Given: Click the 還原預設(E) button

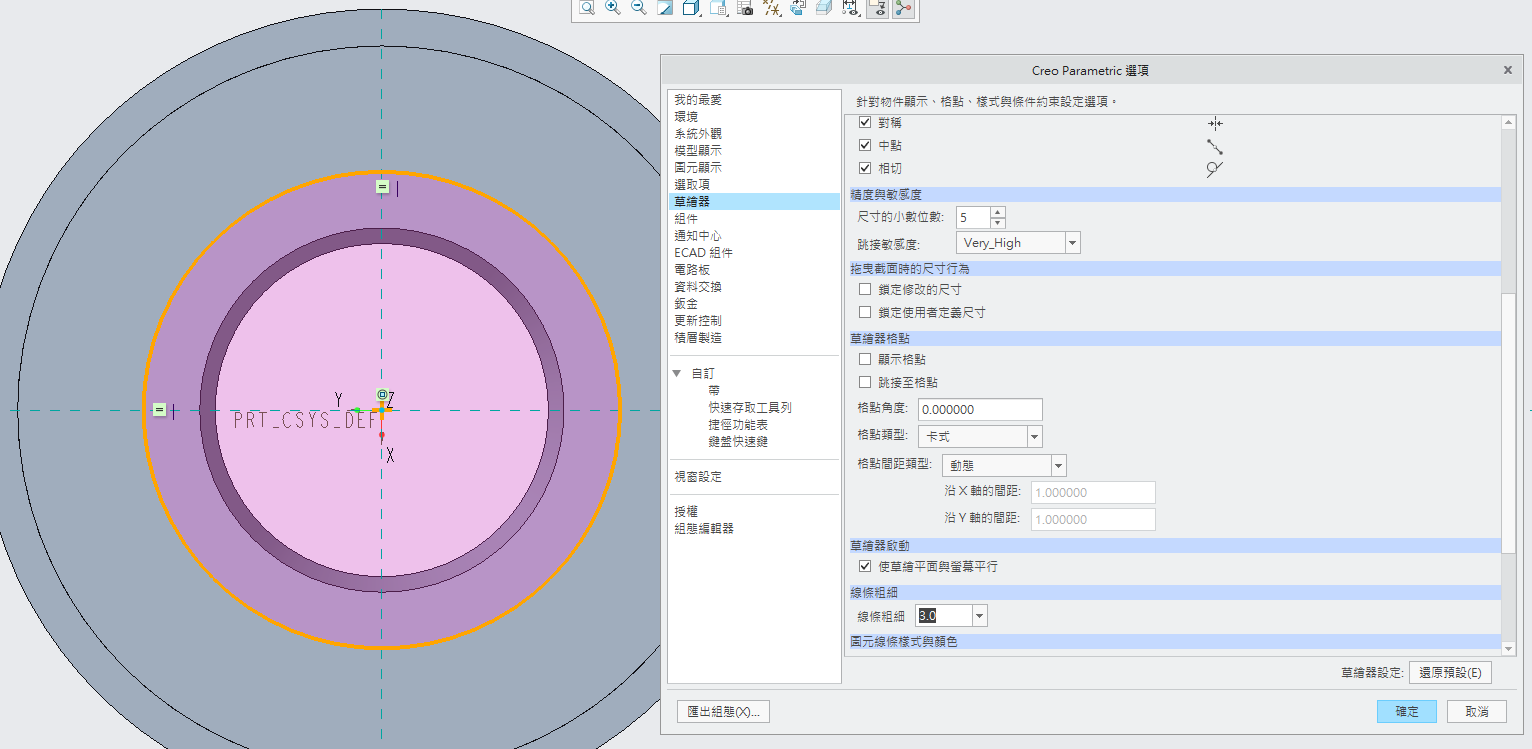Looking at the screenshot, I should tap(1449, 672).
